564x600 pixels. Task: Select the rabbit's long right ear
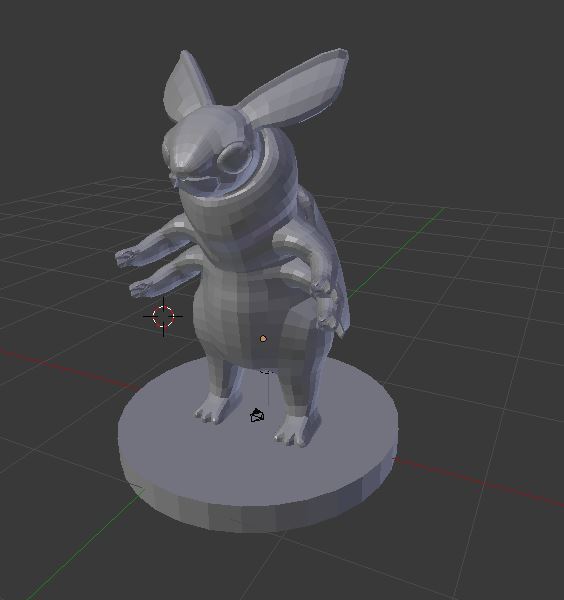pos(293,90)
